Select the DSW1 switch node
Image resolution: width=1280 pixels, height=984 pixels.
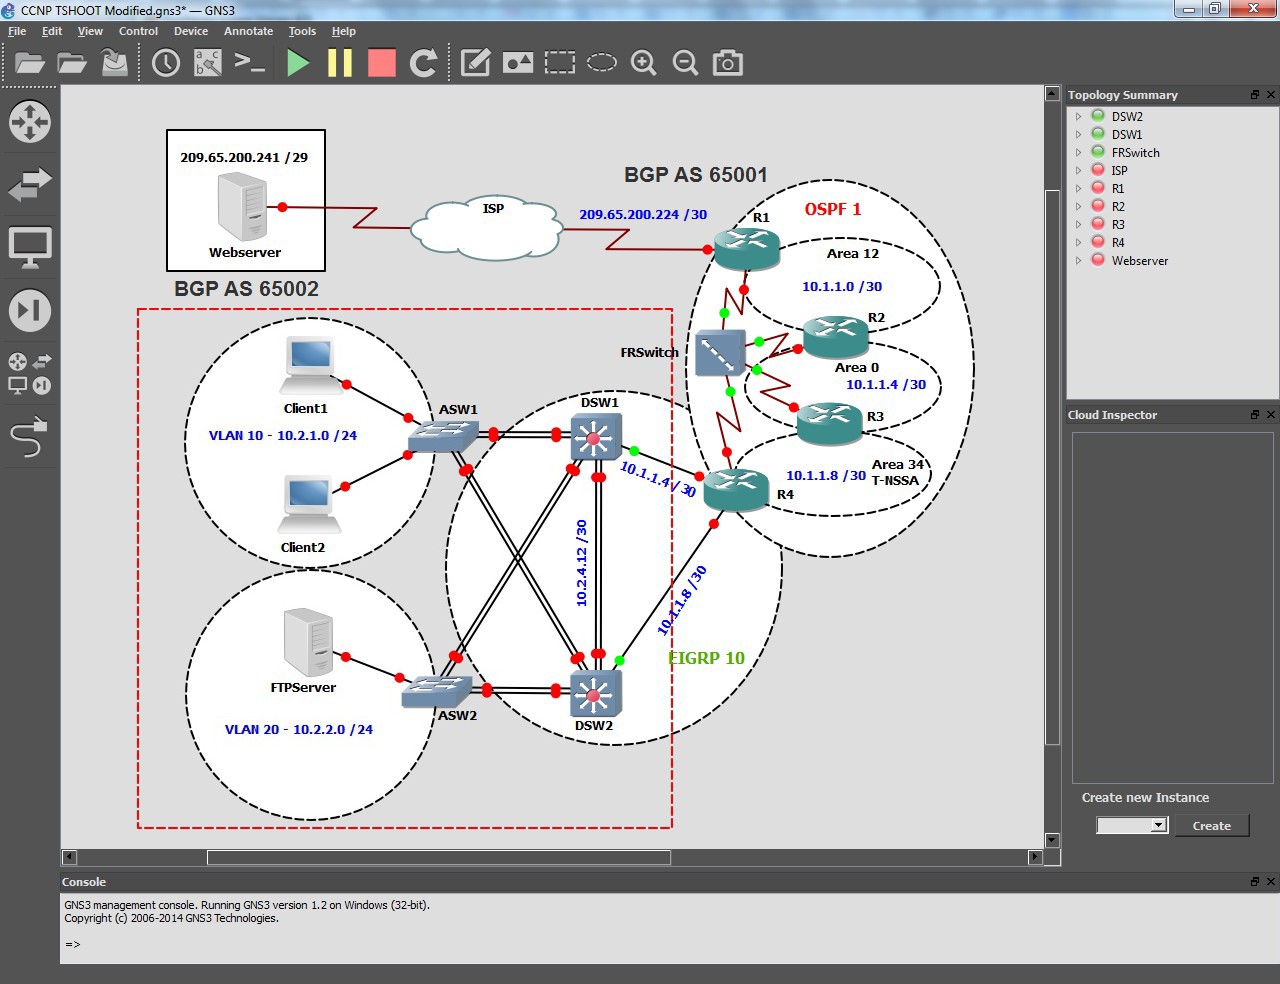click(x=596, y=437)
